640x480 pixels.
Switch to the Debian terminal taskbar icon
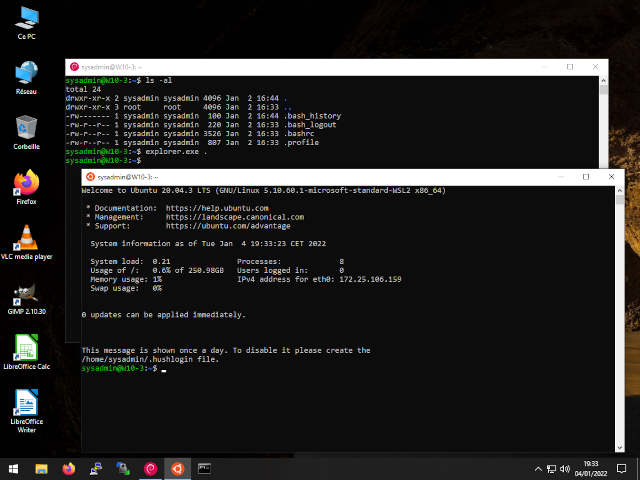[150, 469]
